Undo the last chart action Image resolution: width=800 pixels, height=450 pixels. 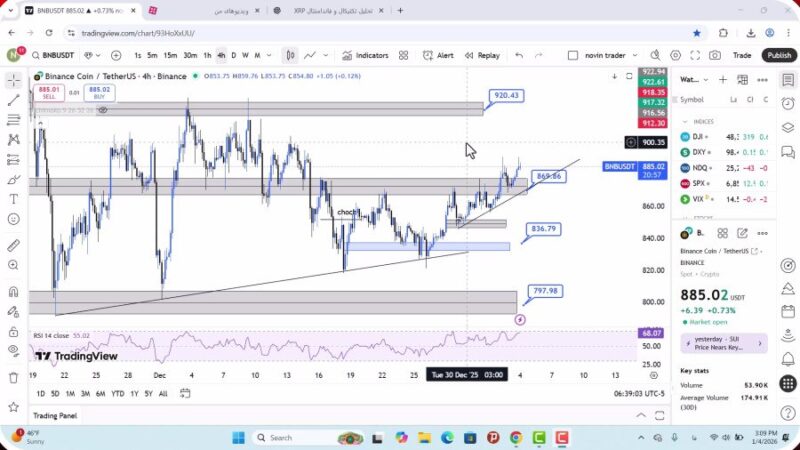pyautogui.click(x=518, y=55)
